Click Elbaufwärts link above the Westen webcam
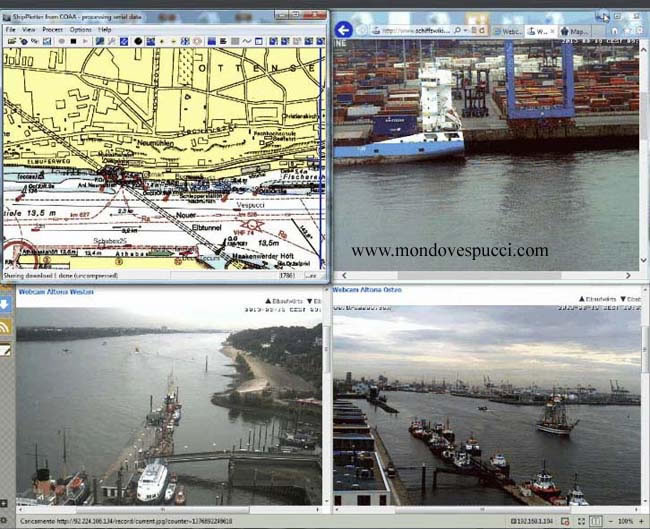This screenshot has height=529, width=650. 284,301
